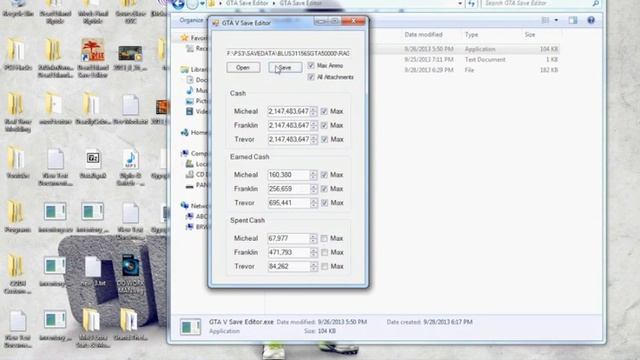640x360 pixels.
Task: Click the palm tree shortcut icon on desktop
Action: [x=93, y=50]
